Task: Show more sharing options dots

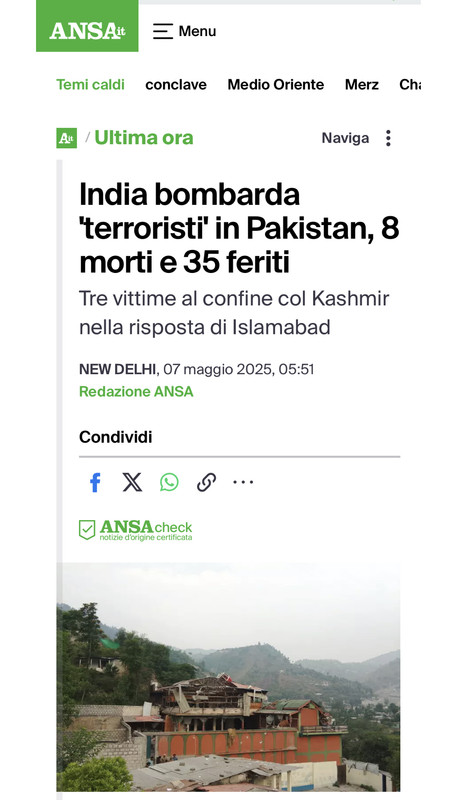Action: tap(243, 482)
